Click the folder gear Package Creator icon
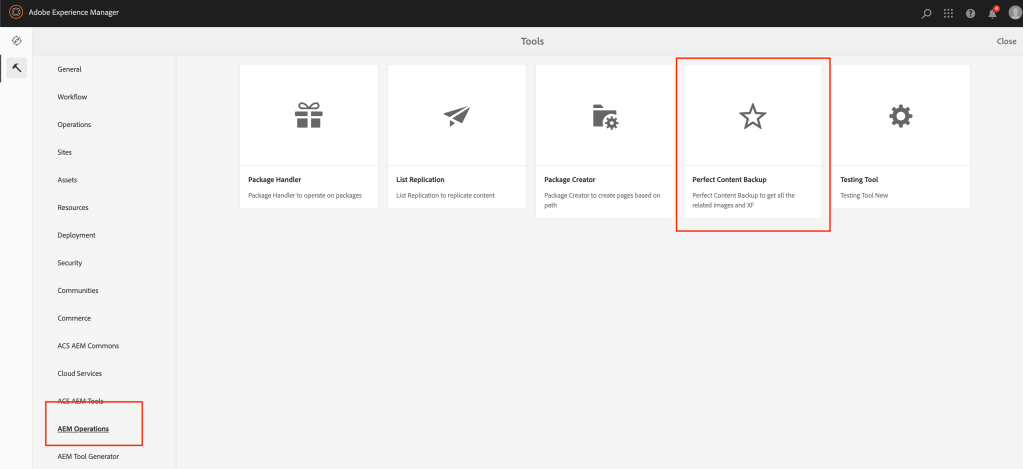1023x469 pixels. (604, 117)
